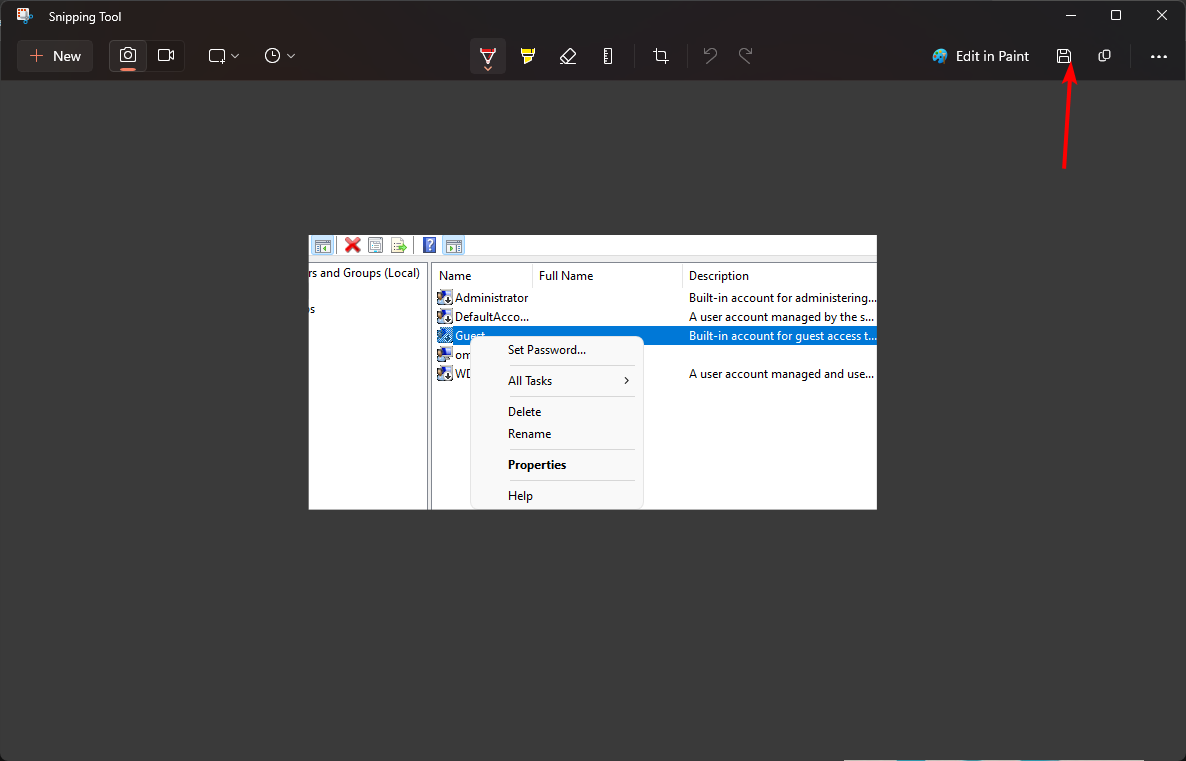Select the ballpoint pen tool
Screen dimensions: 1186x761
coord(487,52)
